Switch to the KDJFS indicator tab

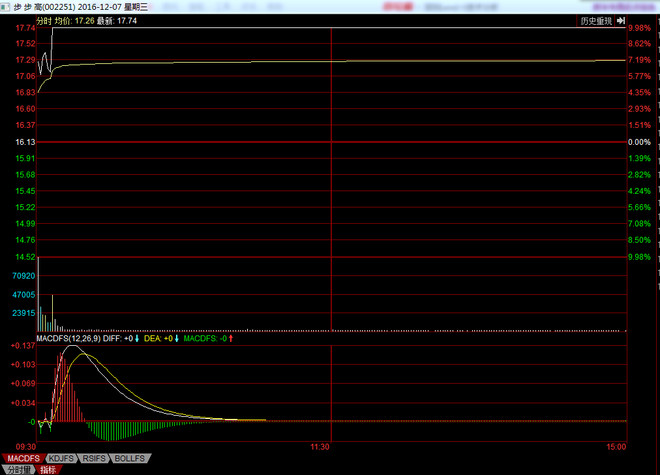63,458
